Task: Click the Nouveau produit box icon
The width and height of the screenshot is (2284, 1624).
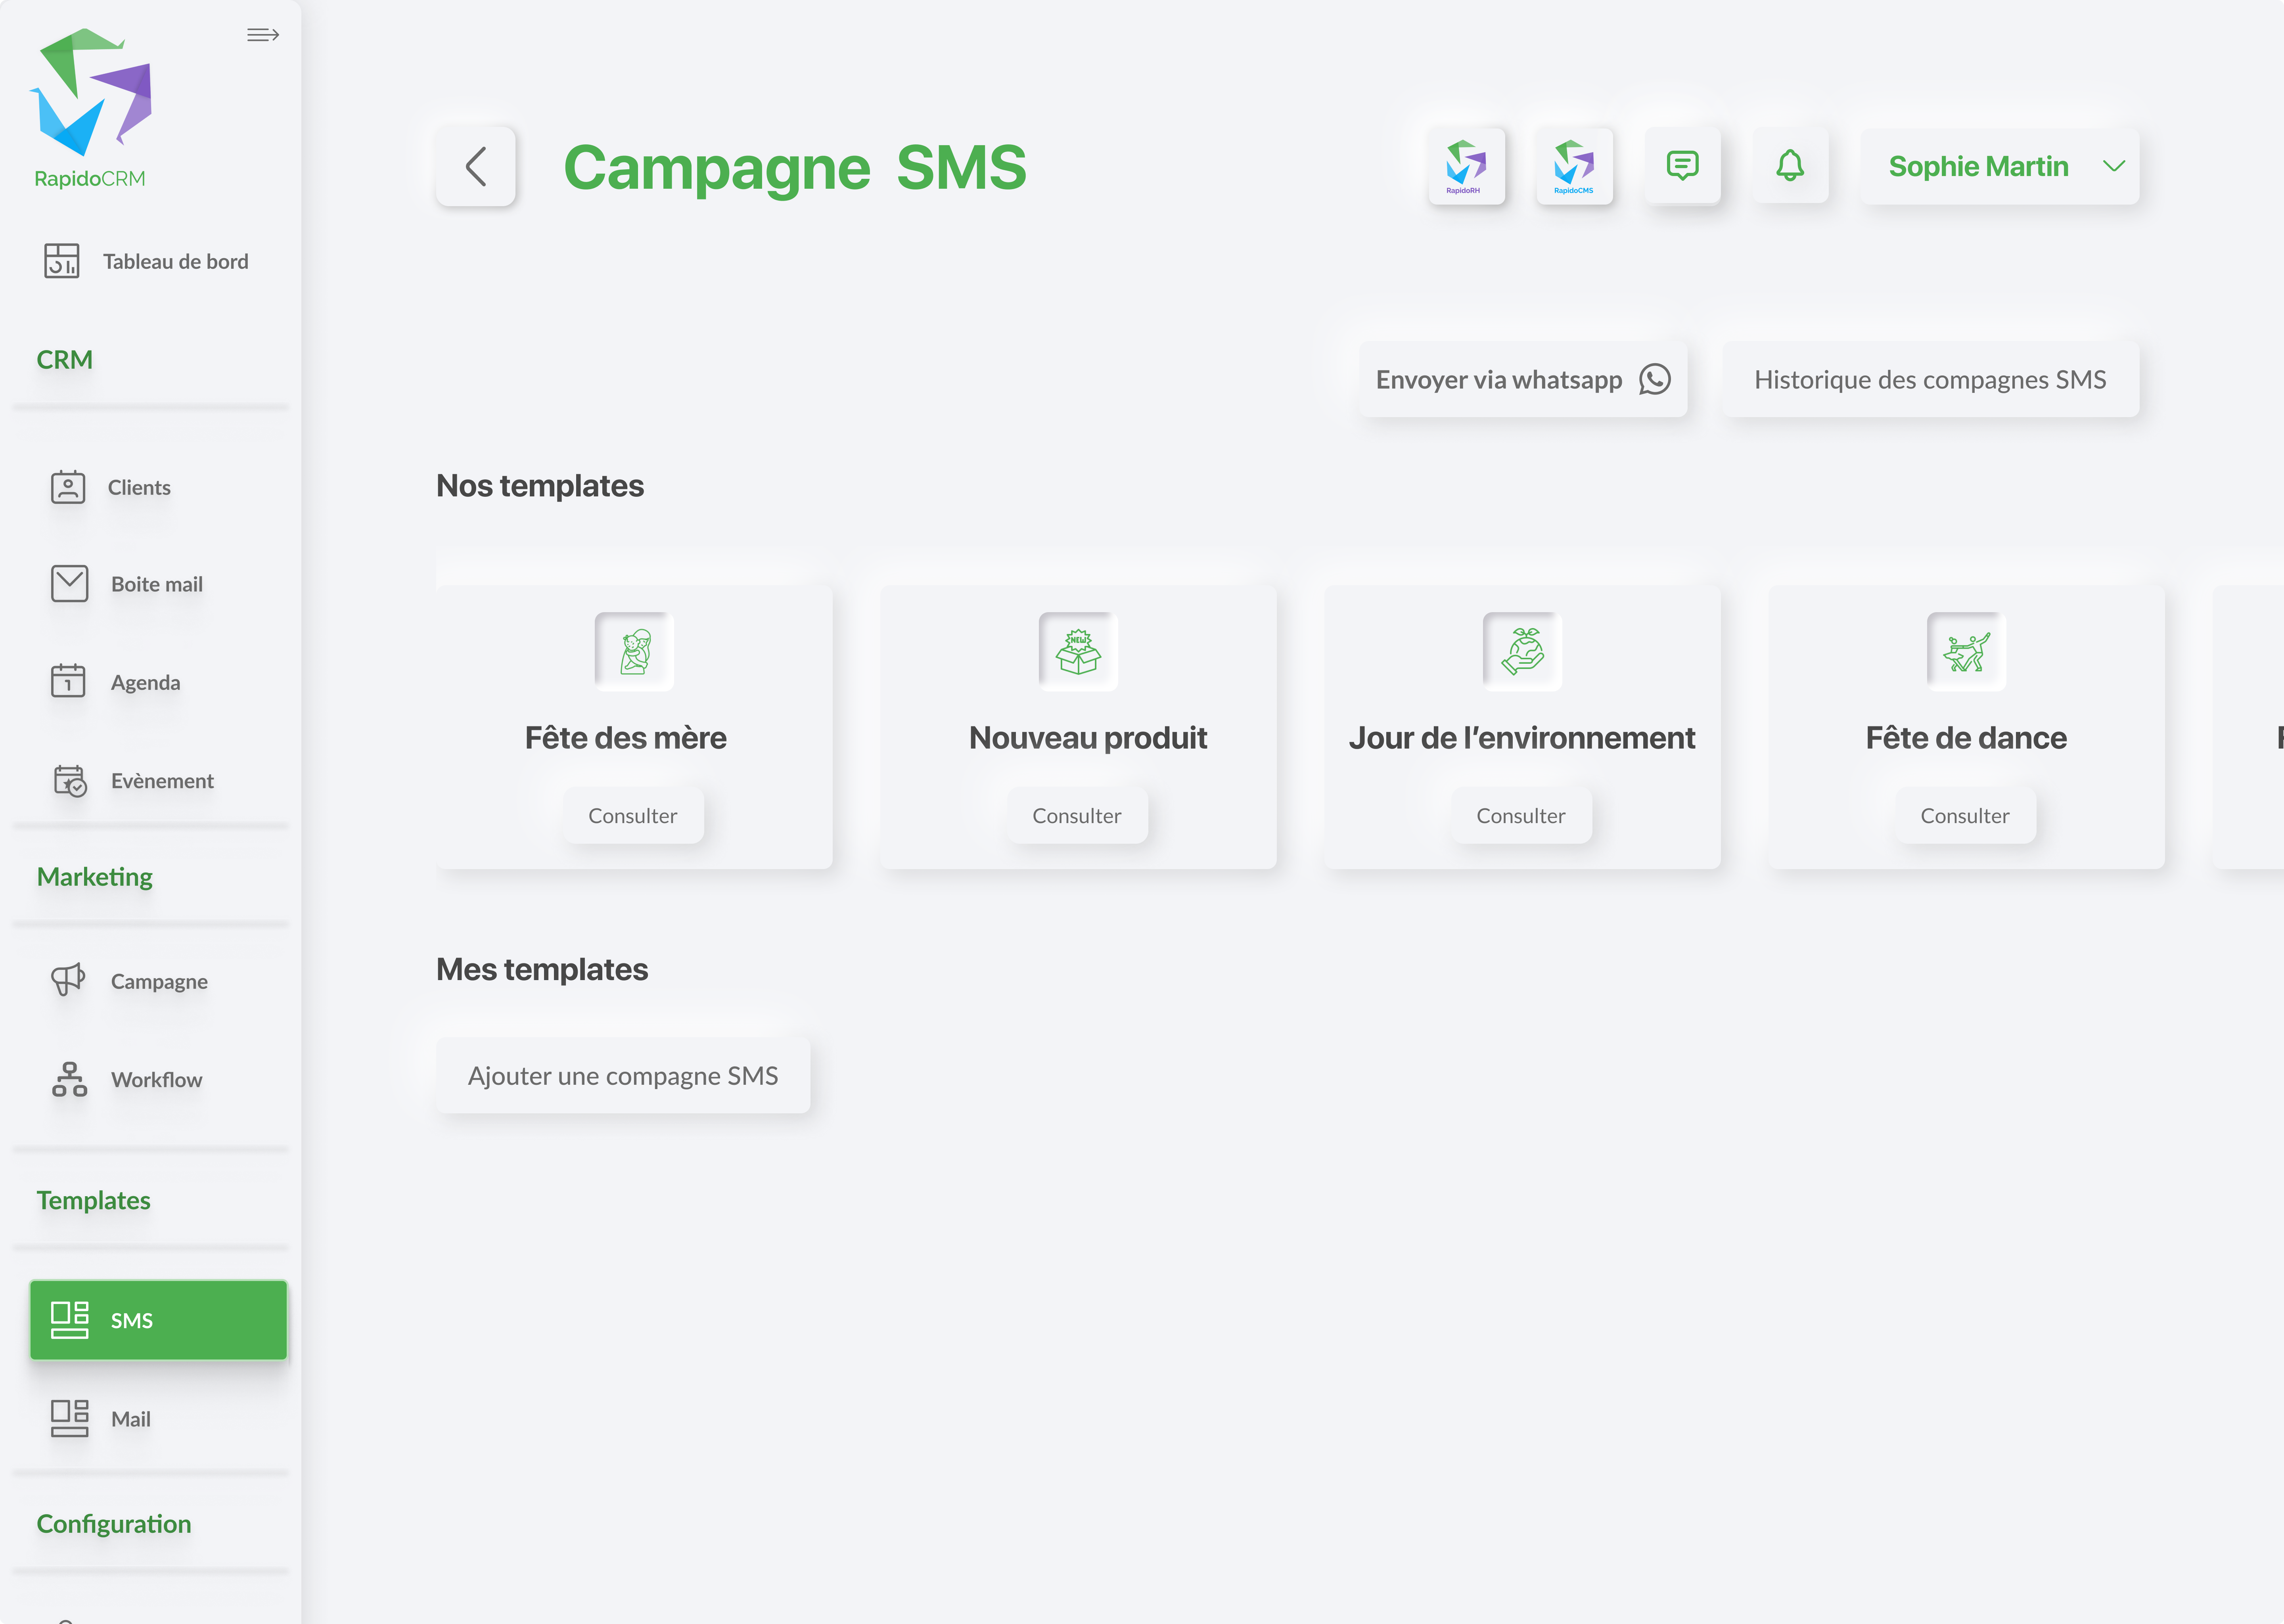Action: point(1078,651)
